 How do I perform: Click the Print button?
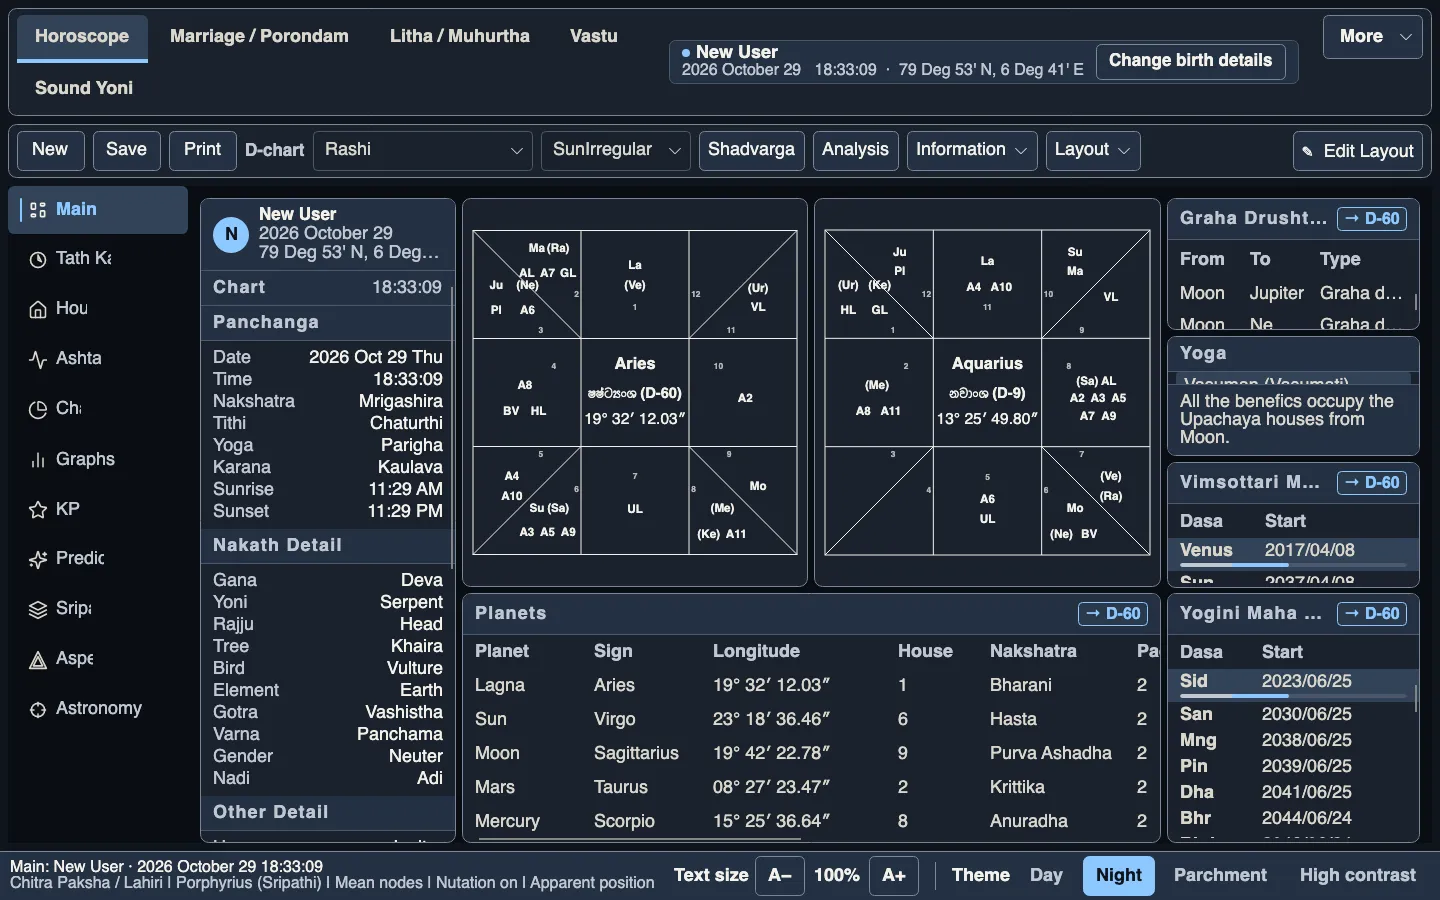tap(202, 150)
